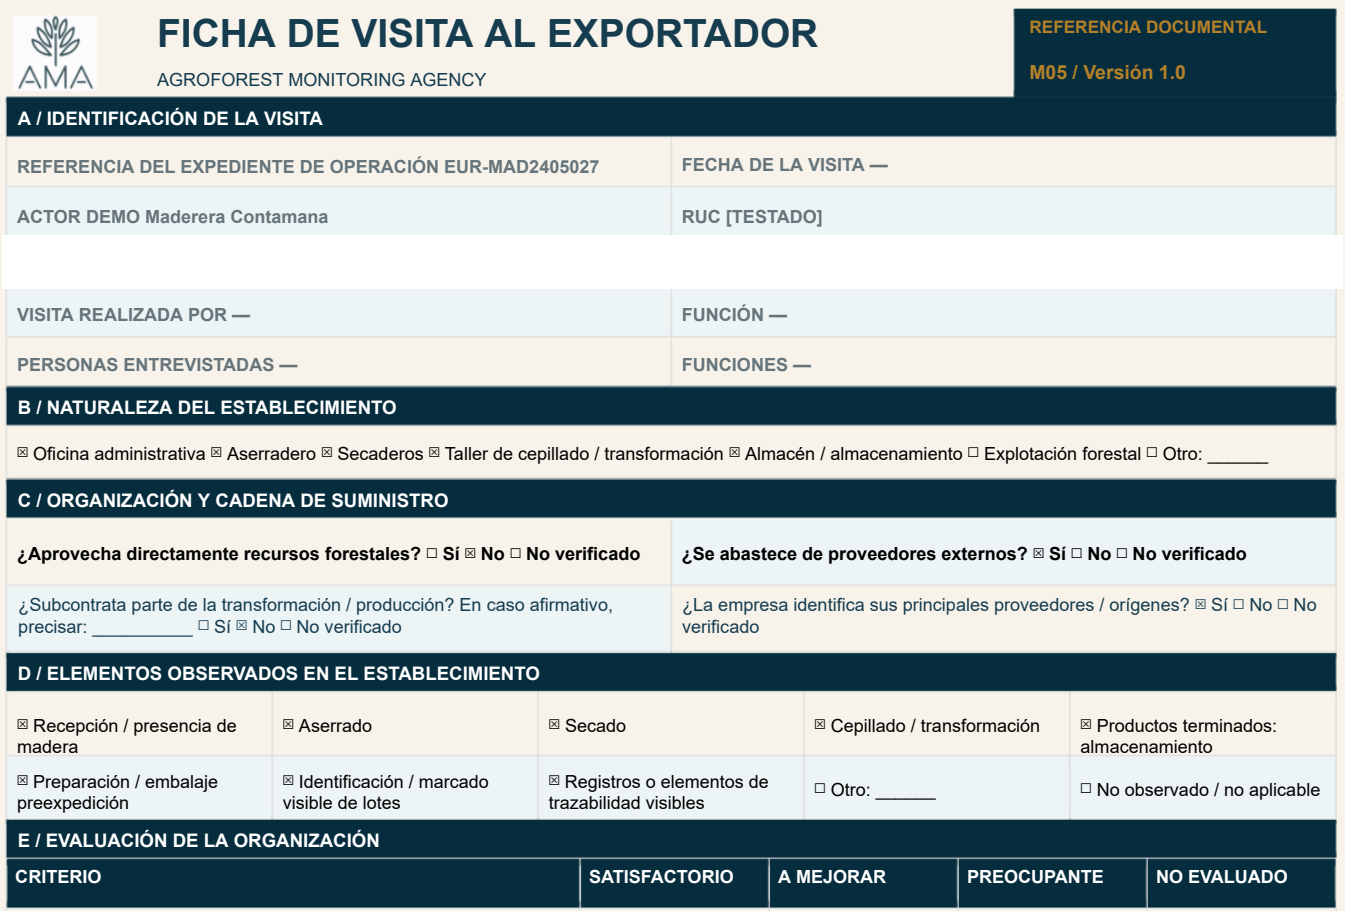Select the expediente reference EUR-MAD2405027
The height and width of the screenshot is (911, 1345).
(x=521, y=167)
